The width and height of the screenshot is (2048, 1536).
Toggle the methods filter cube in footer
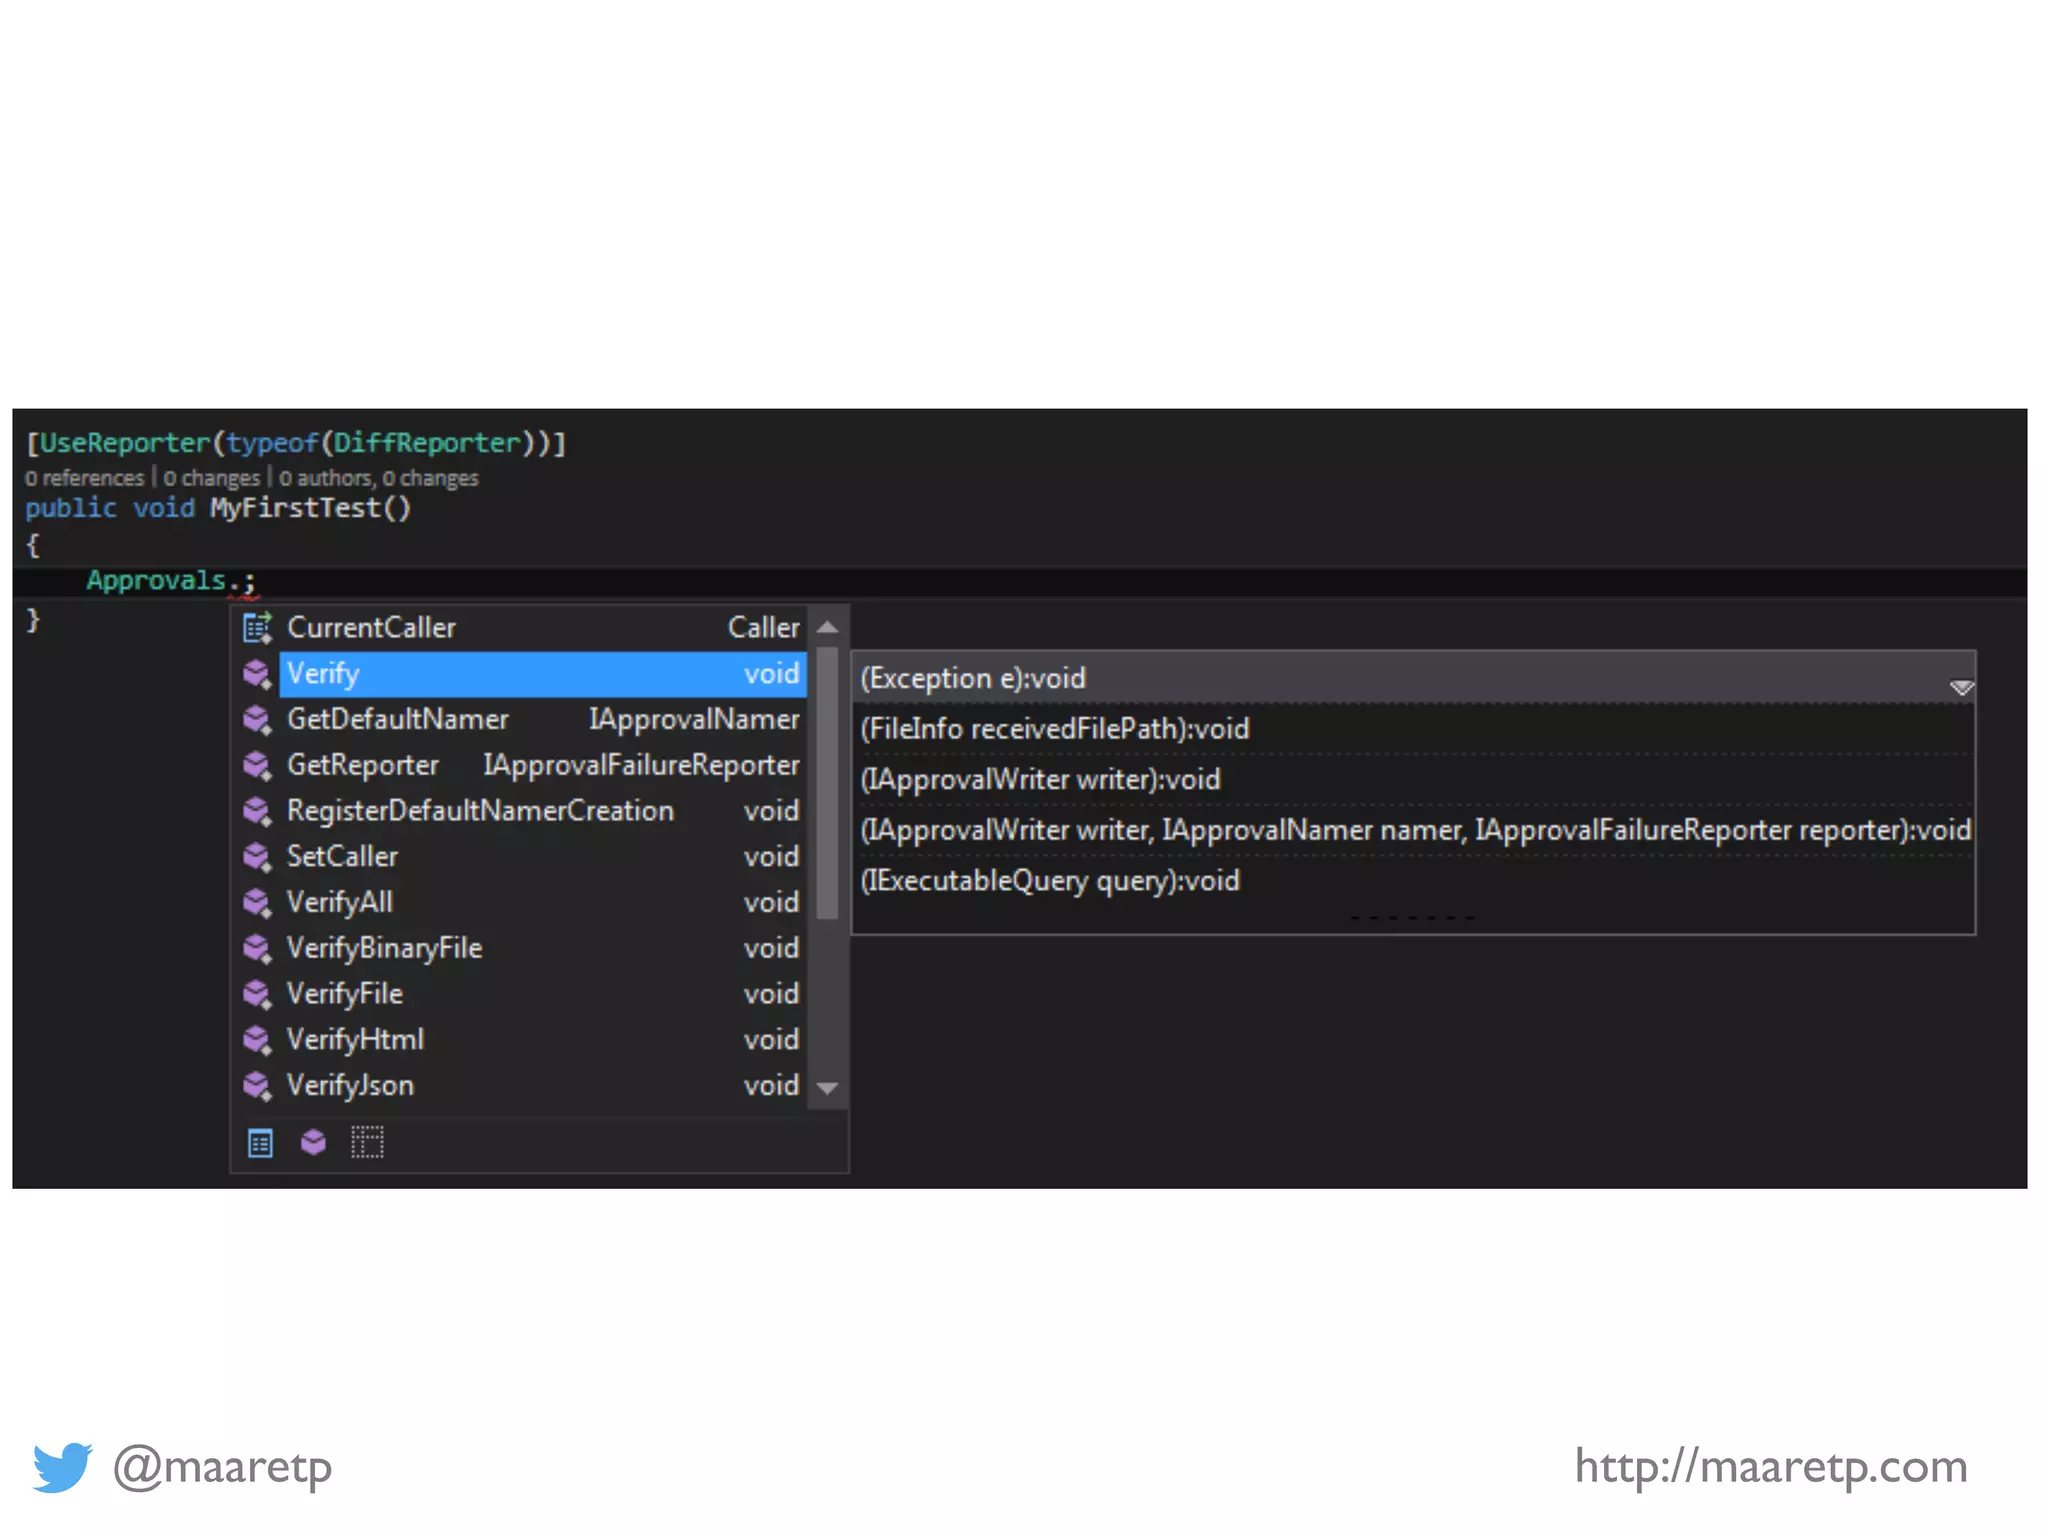click(x=313, y=1142)
